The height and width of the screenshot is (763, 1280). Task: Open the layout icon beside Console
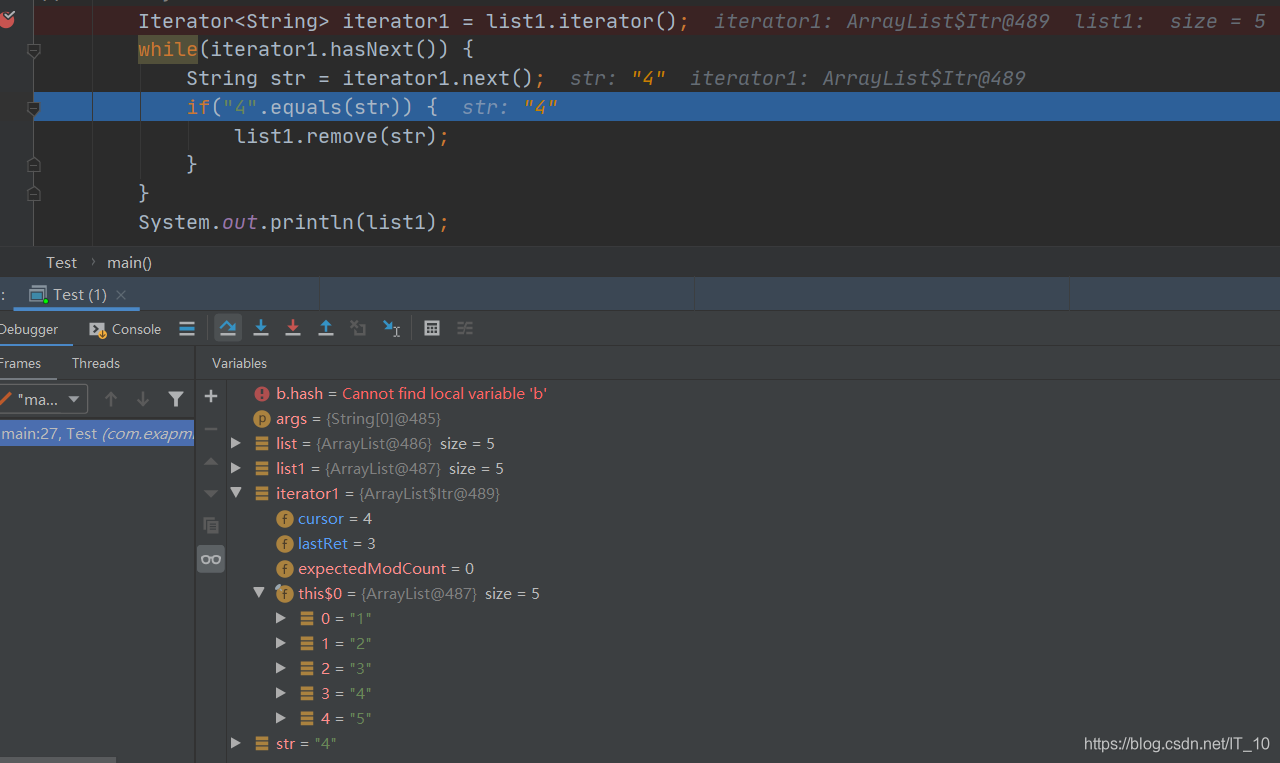coord(187,328)
